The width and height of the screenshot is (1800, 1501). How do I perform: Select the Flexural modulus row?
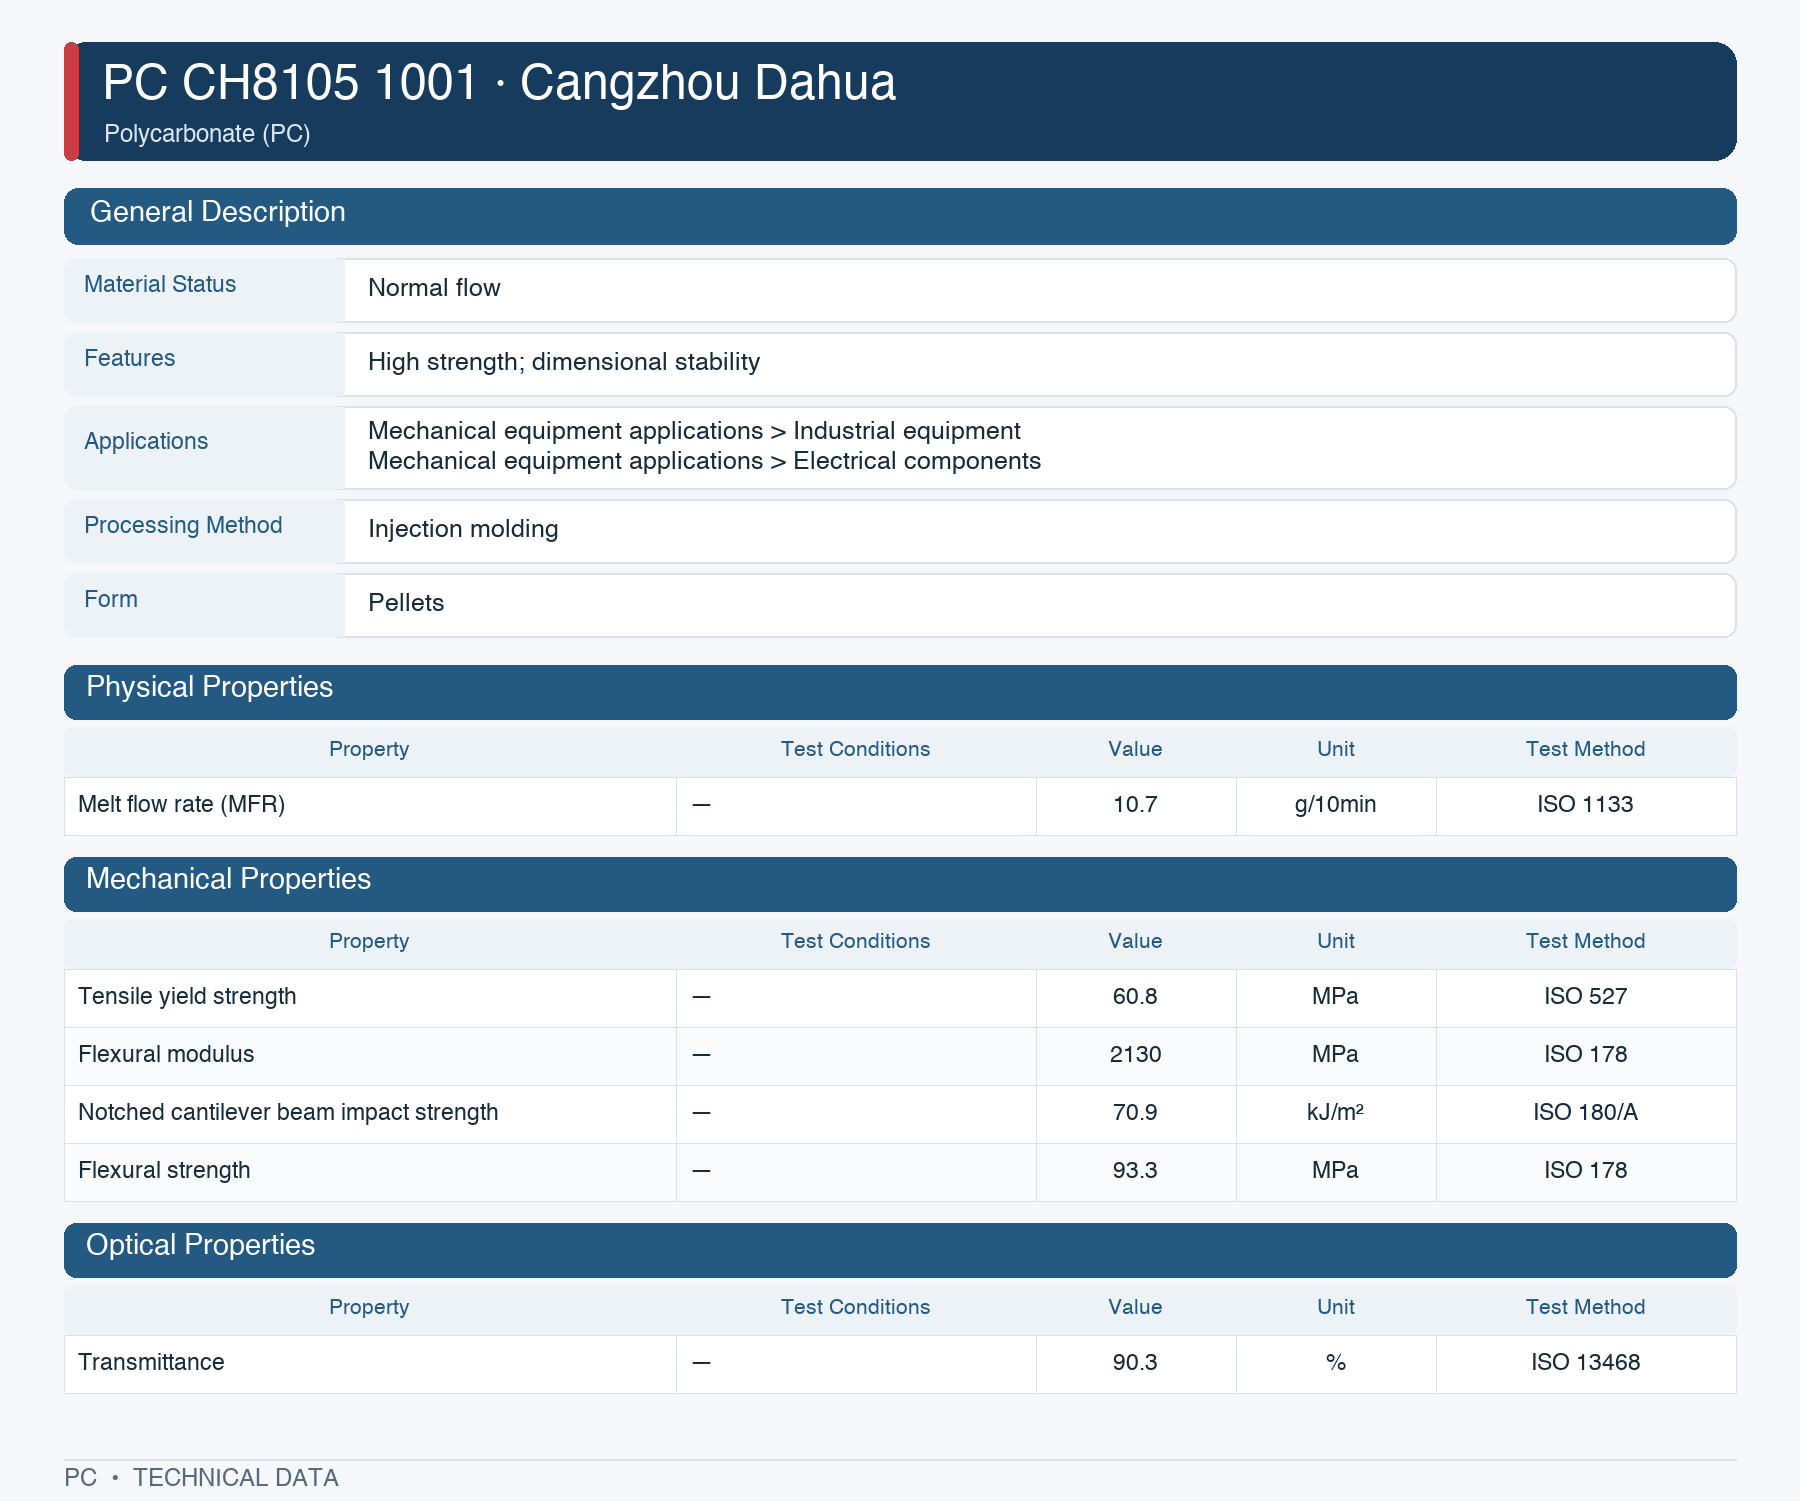900,1056
